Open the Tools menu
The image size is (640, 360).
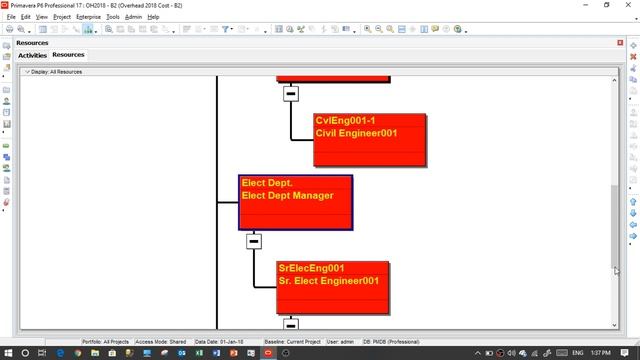point(113,17)
